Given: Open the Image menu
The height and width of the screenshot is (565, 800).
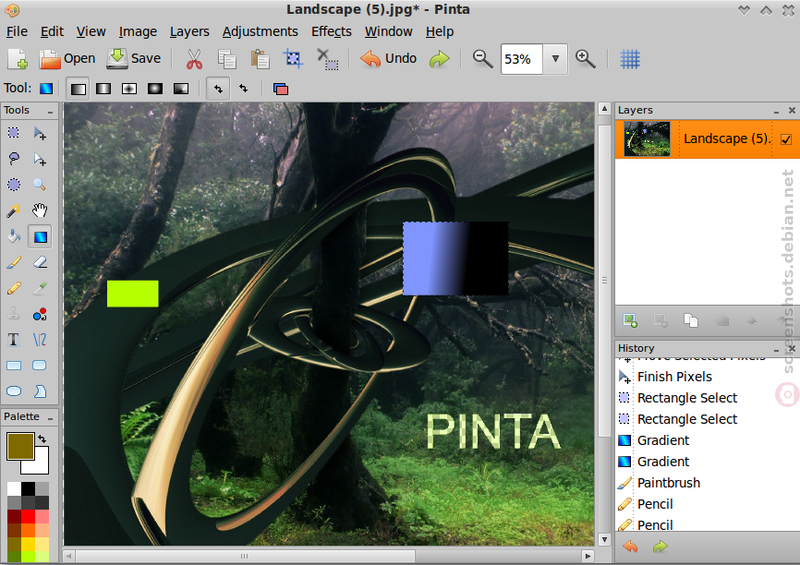Looking at the screenshot, I should [x=138, y=32].
